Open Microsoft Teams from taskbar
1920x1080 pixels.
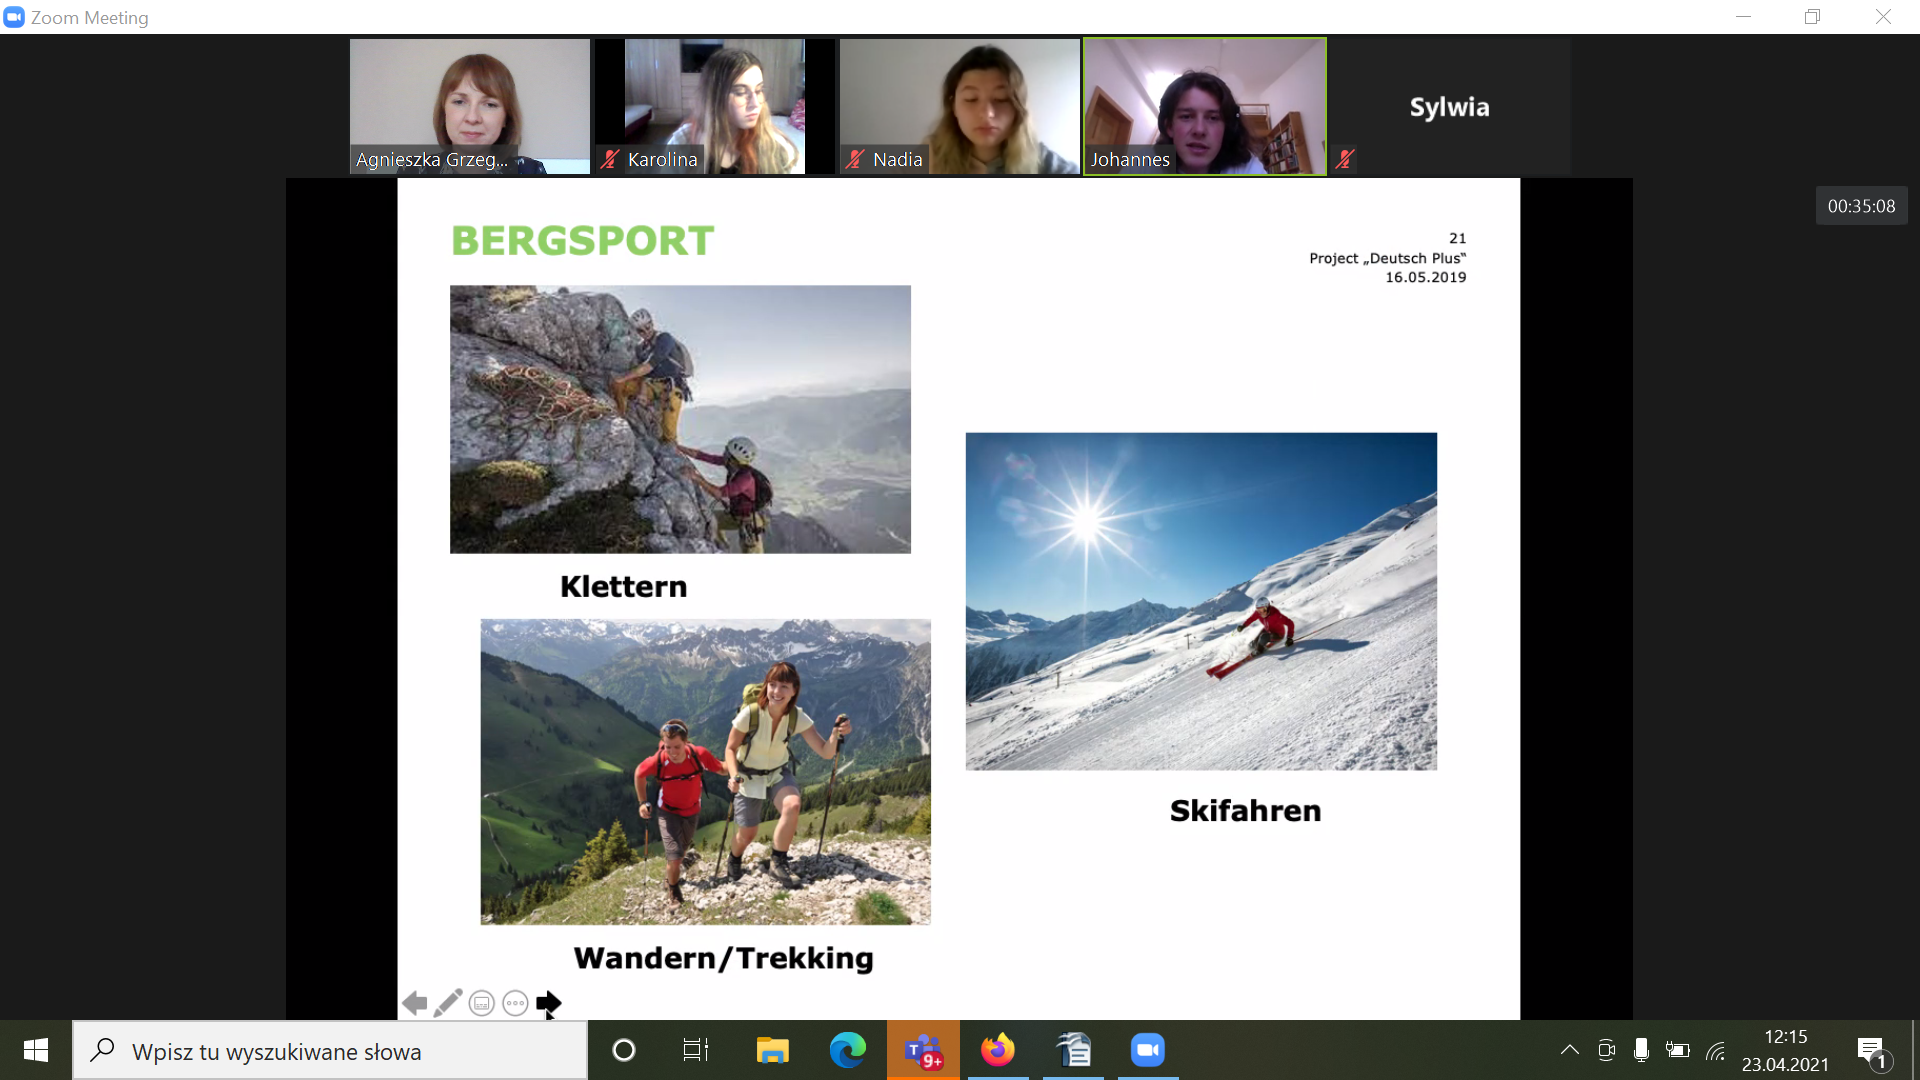923,1050
